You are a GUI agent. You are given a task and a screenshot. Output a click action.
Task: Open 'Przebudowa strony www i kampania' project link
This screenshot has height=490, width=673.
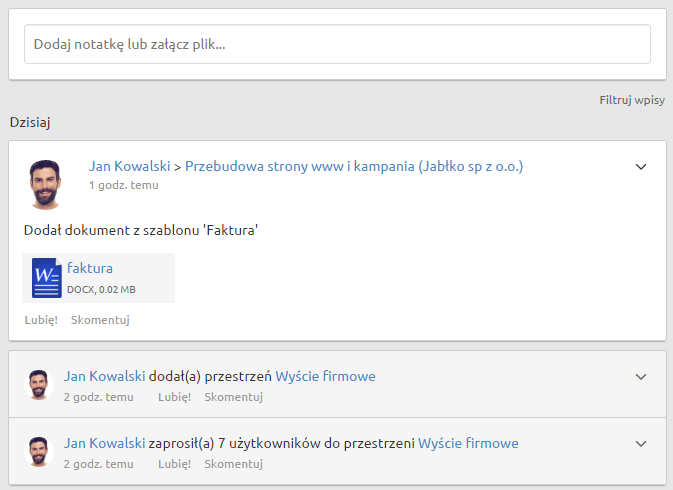click(x=354, y=166)
